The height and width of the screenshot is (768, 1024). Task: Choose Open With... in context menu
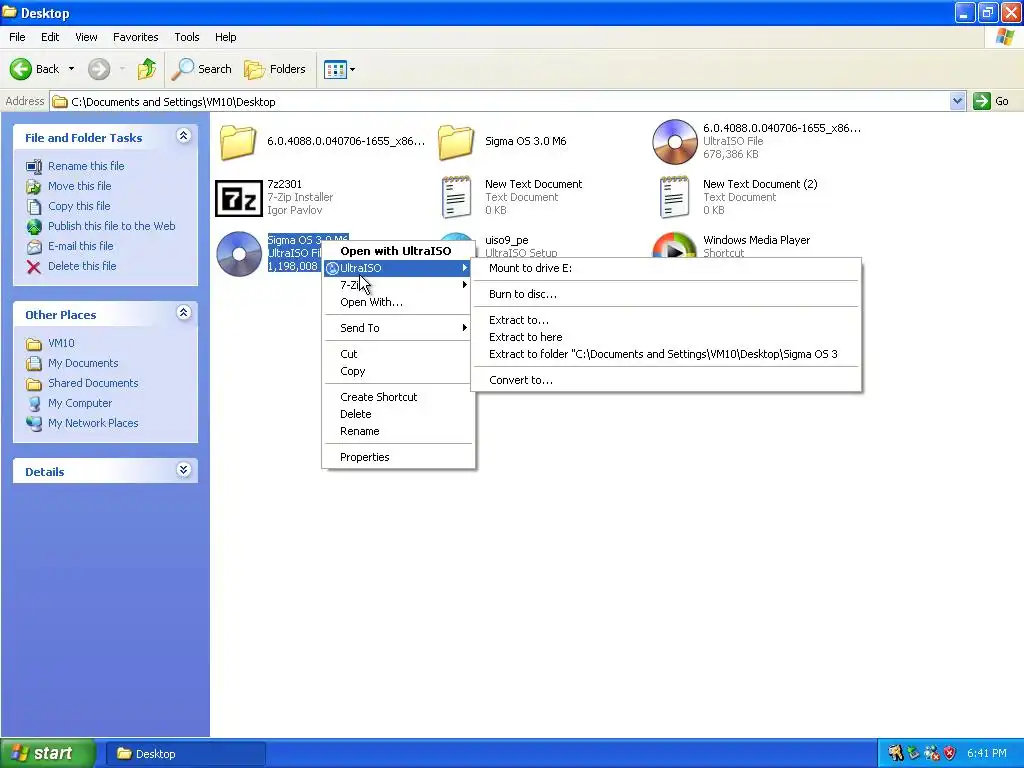coord(398,302)
